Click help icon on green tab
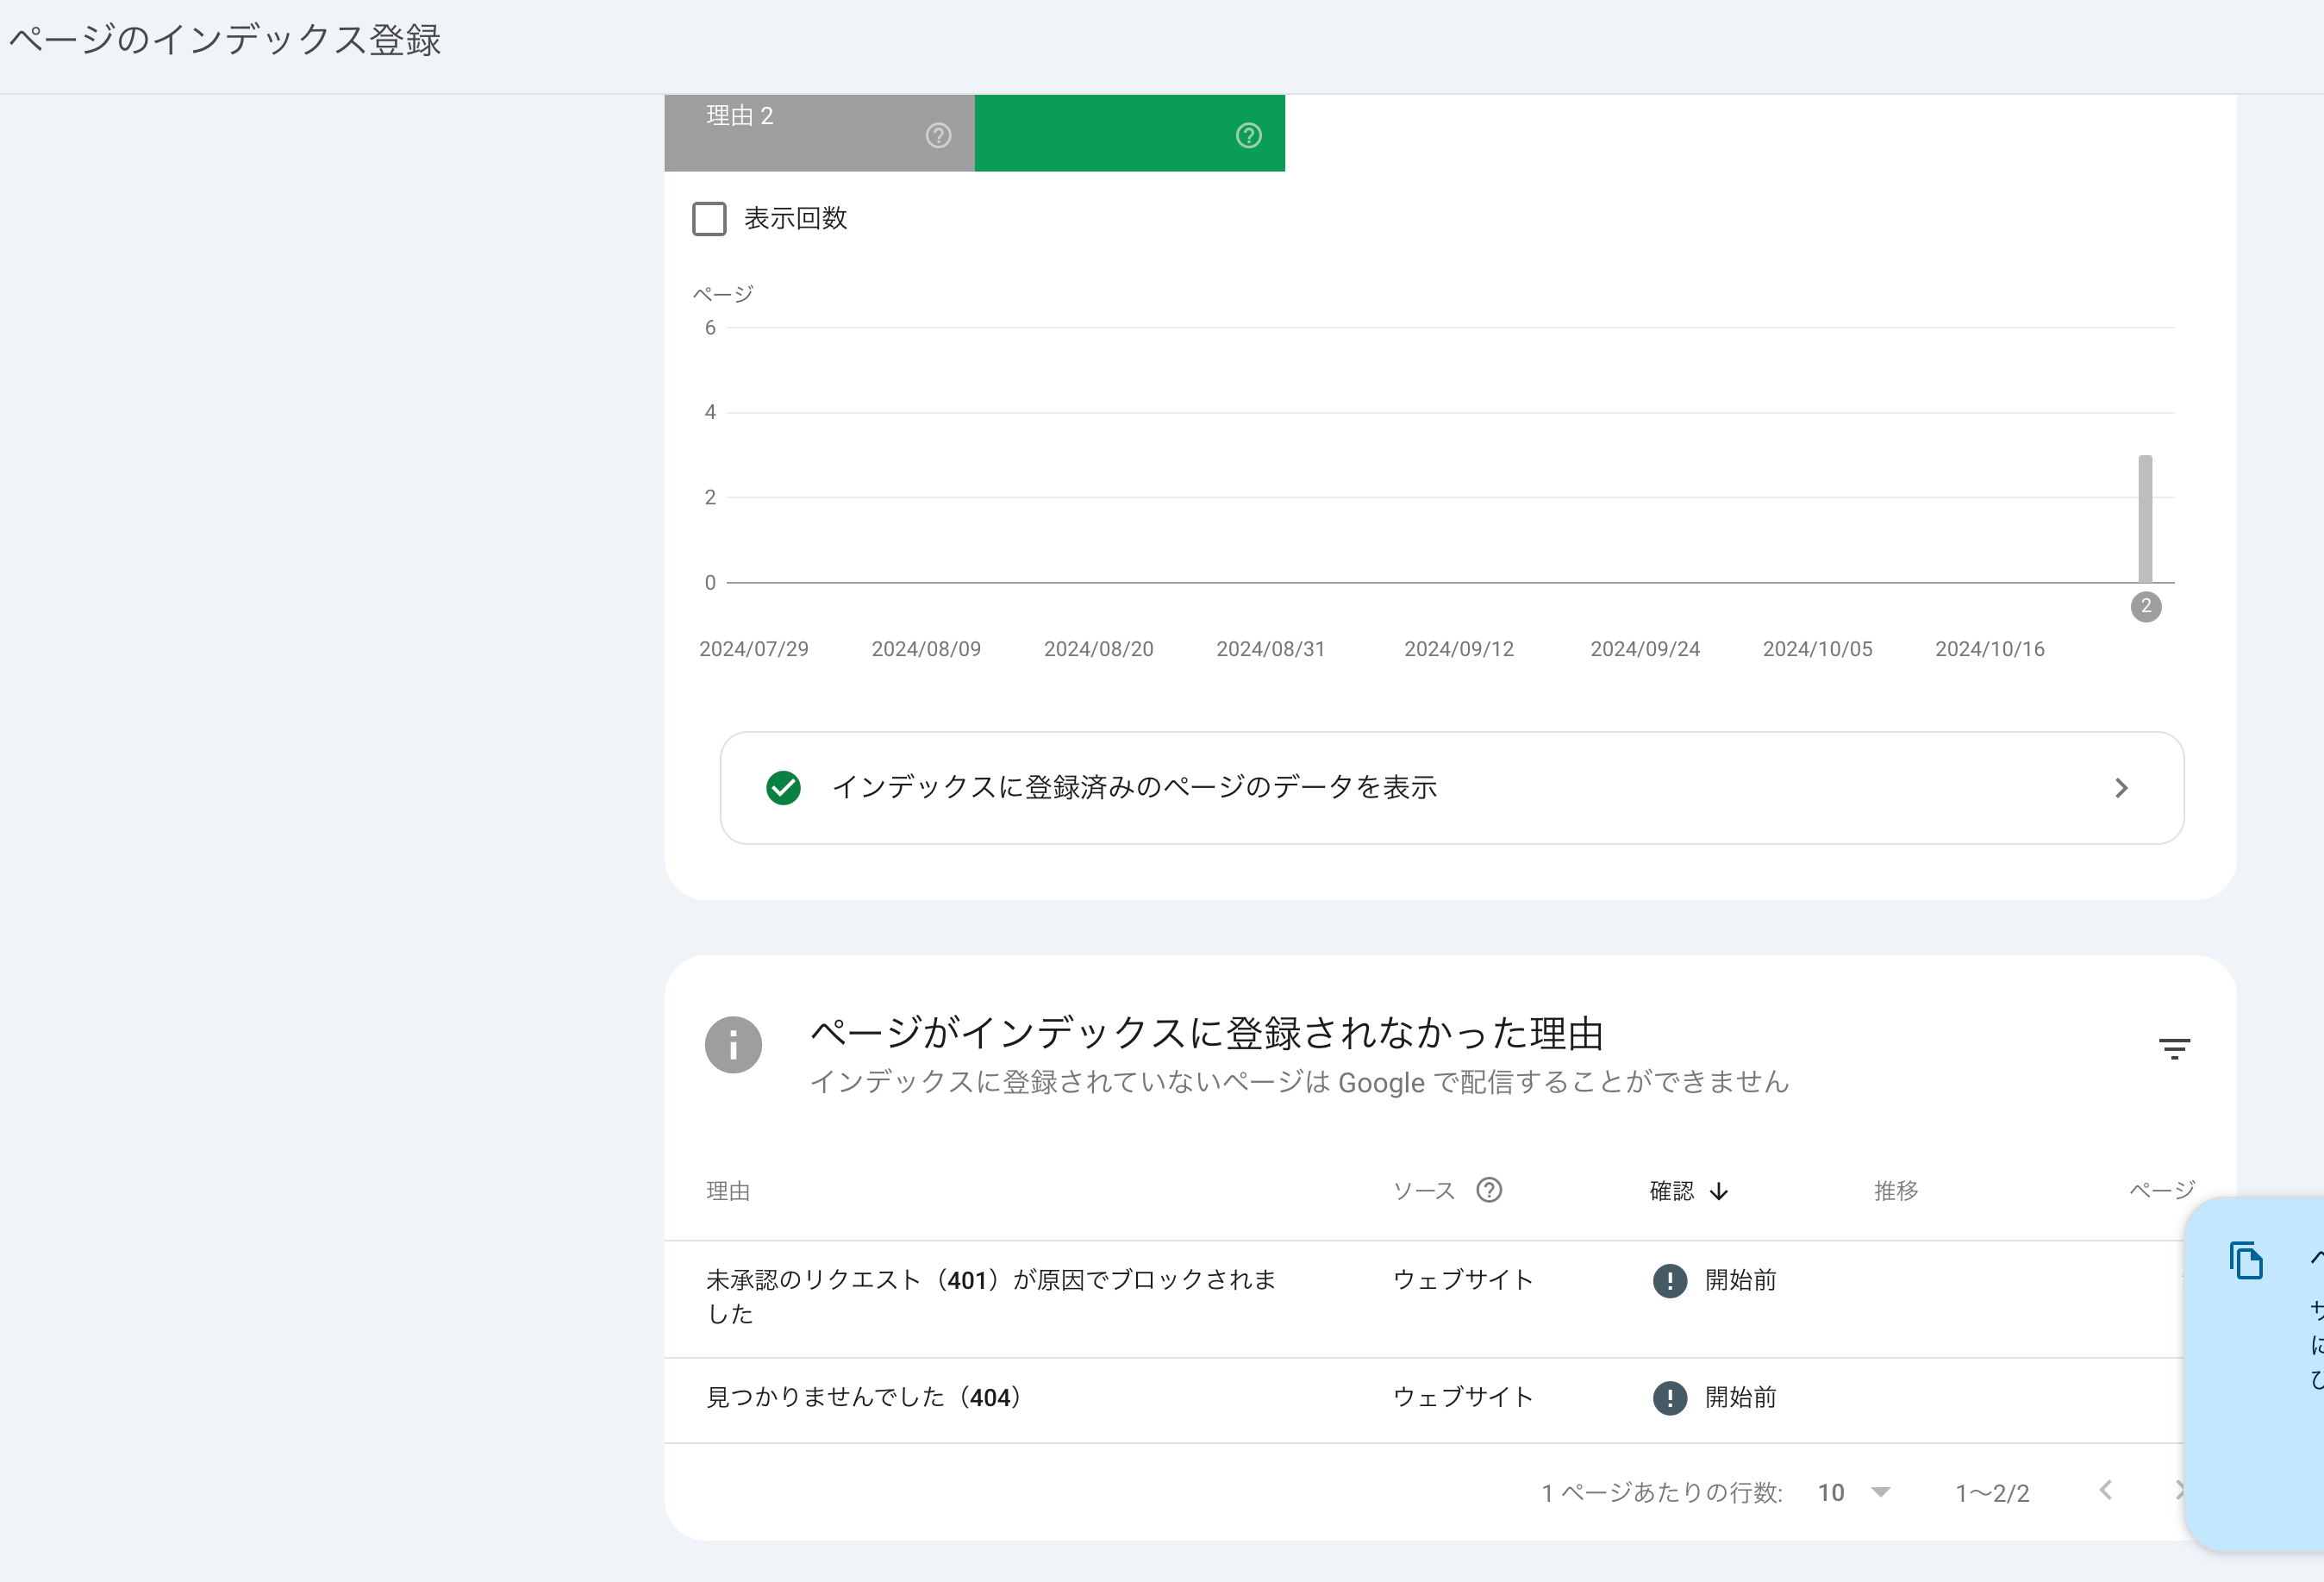 click(x=1248, y=136)
